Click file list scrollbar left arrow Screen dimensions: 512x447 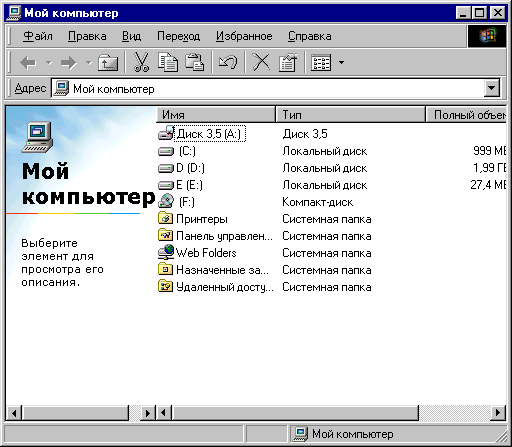click(x=163, y=413)
